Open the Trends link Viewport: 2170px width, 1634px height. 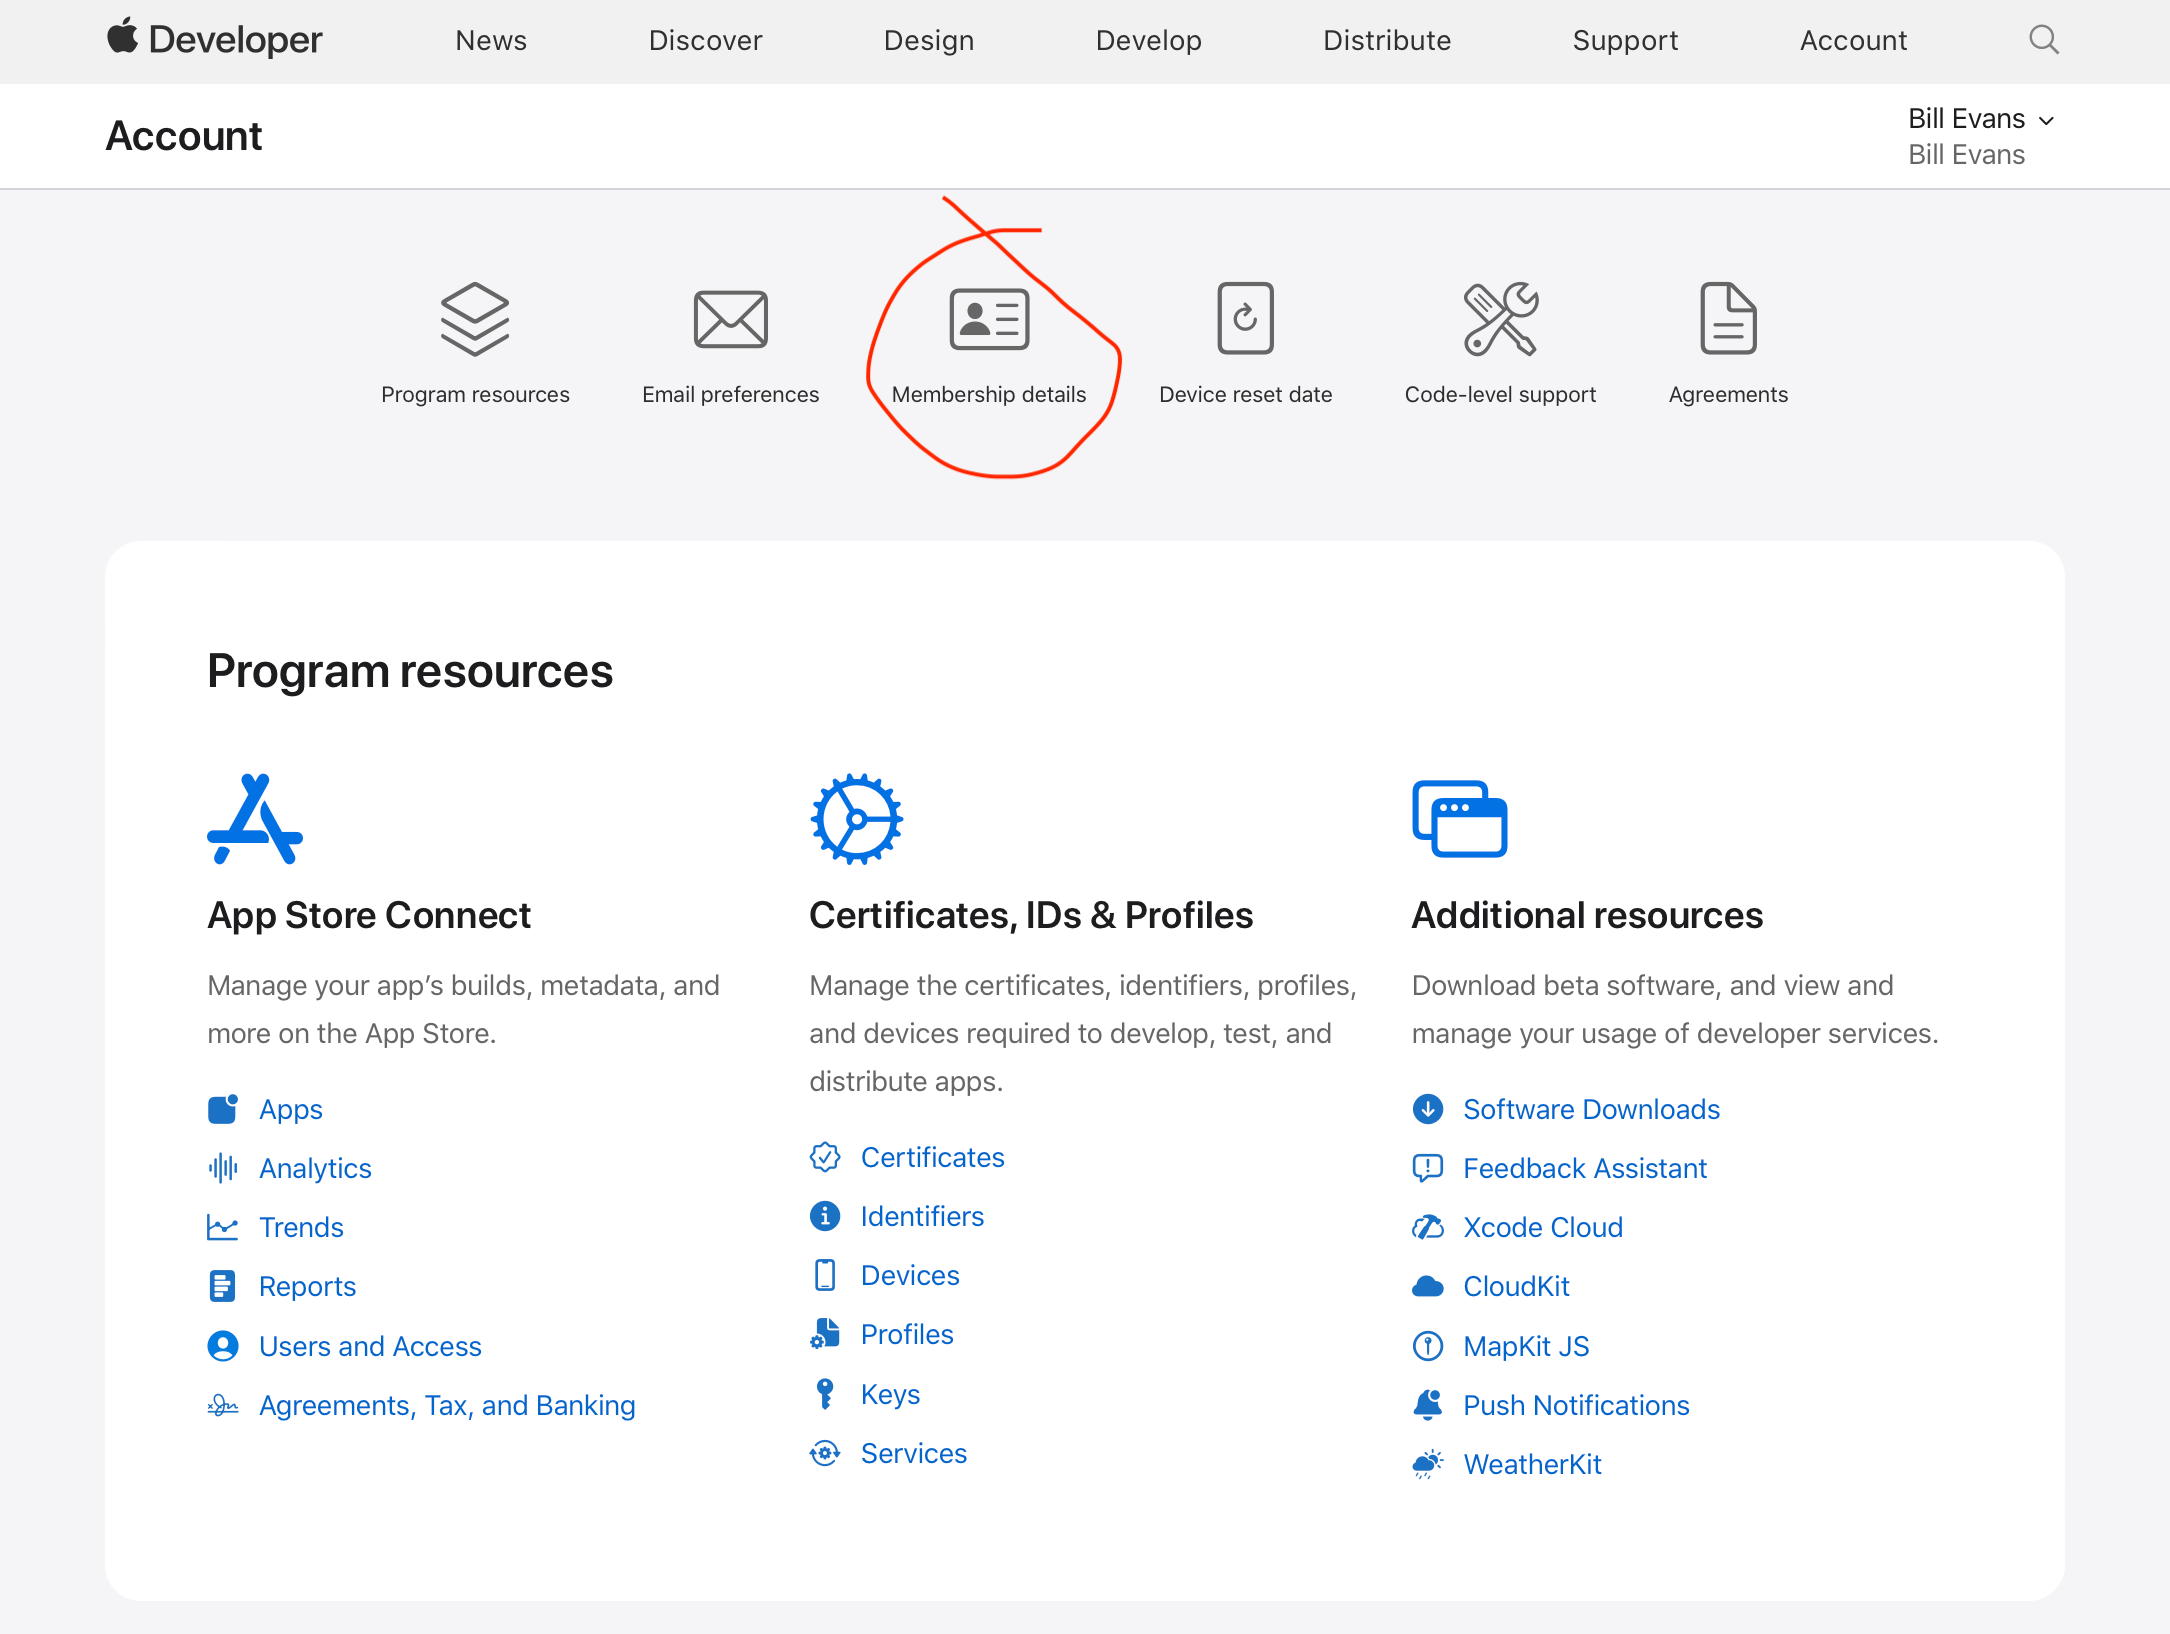pyautogui.click(x=301, y=1227)
